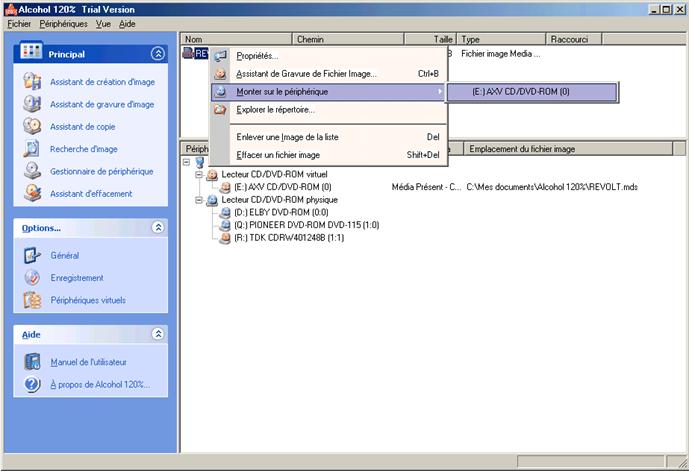Click the Principal panel header icon
The height and width of the screenshot is (471, 689).
pos(31,51)
